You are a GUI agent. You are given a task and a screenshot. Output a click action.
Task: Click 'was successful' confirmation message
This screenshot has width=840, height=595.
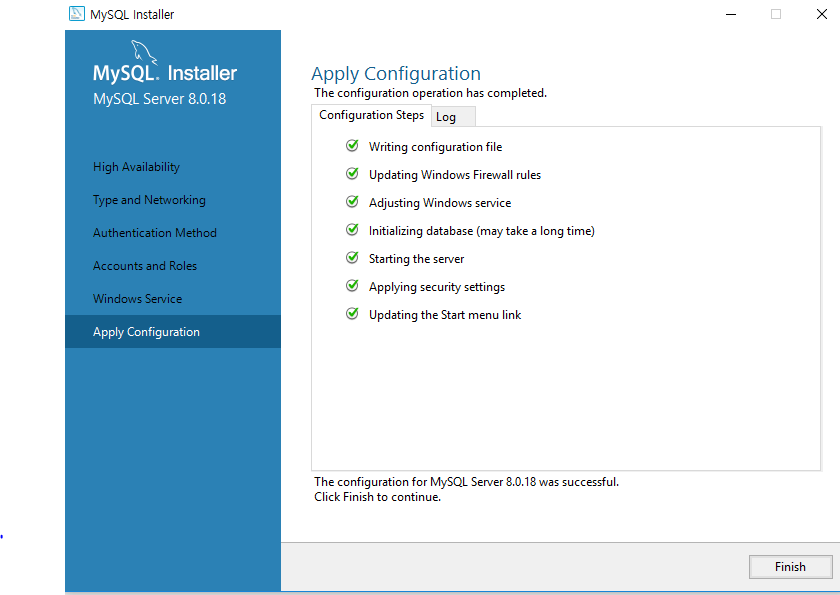466,482
